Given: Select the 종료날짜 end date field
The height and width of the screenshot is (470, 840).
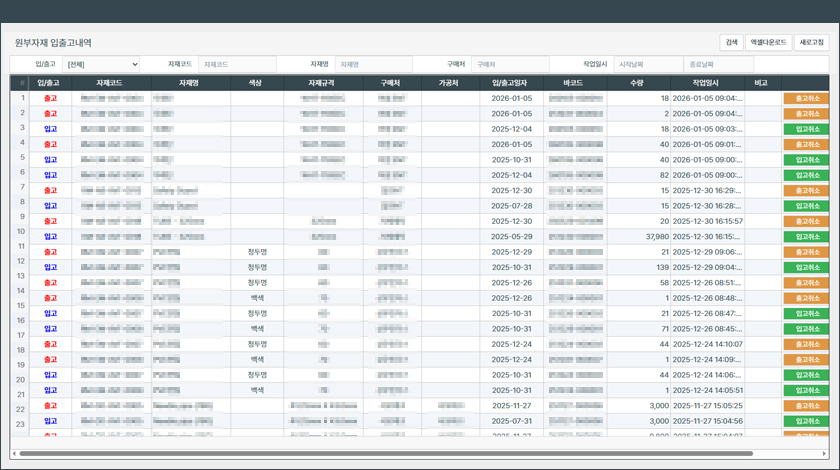Looking at the screenshot, I should tap(717, 64).
